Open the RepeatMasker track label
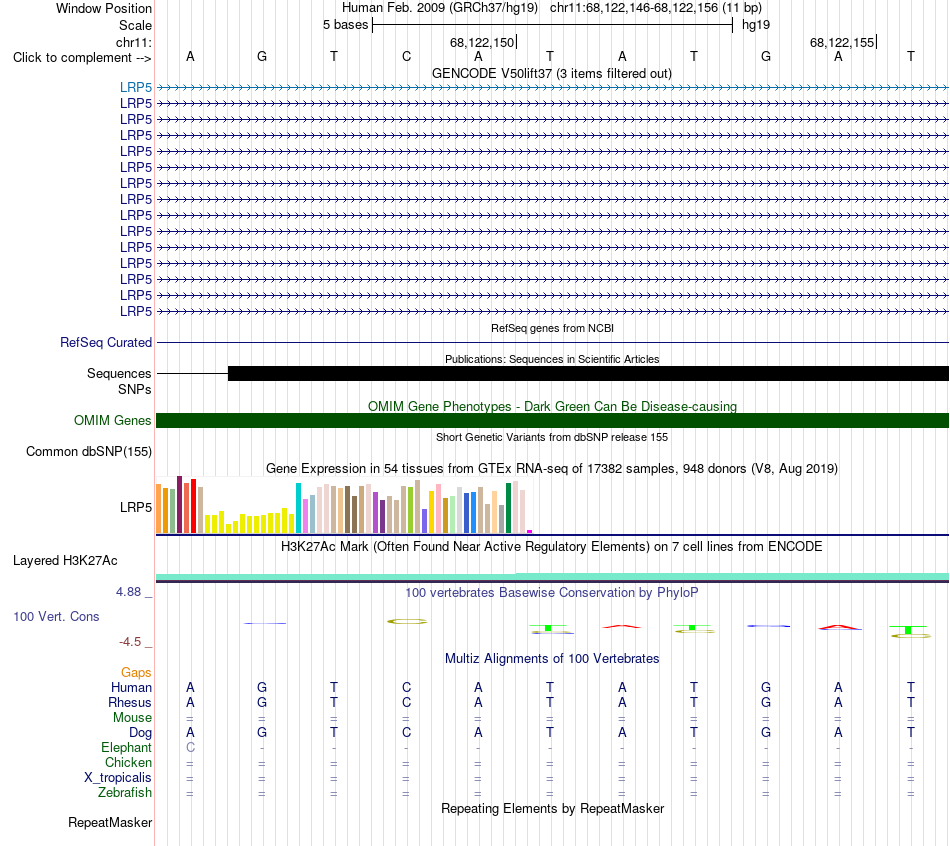Screen dimensions: 950x846 pyautogui.click(x=110, y=822)
